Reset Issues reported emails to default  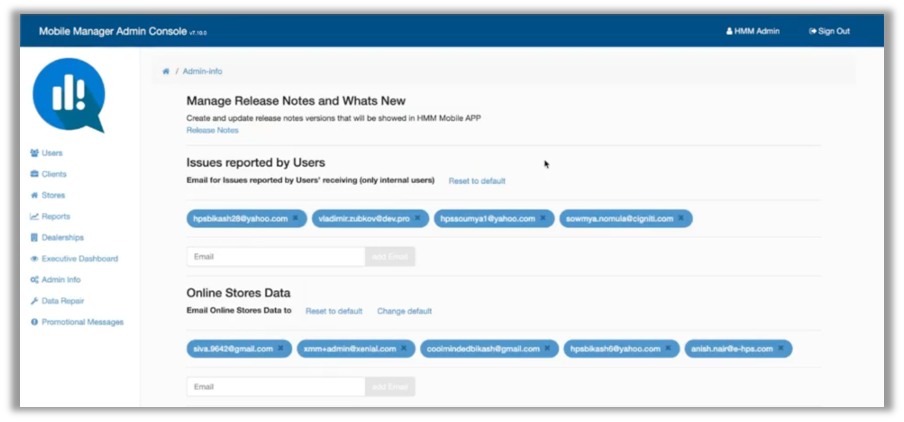click(476, 181)
